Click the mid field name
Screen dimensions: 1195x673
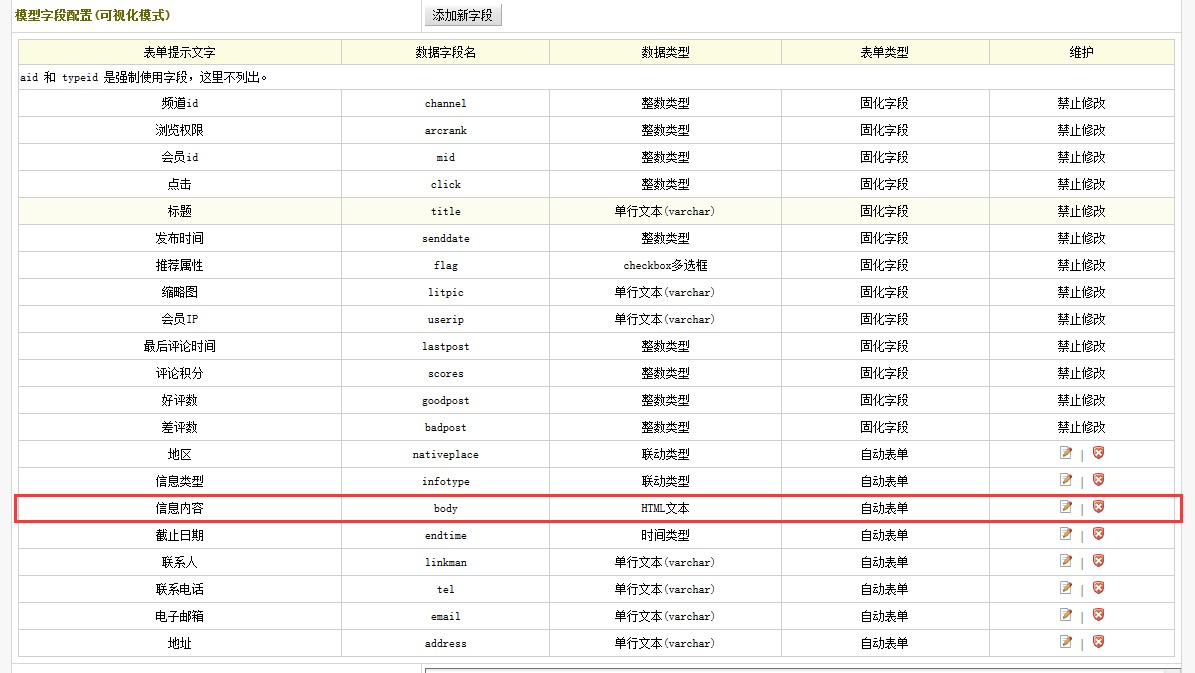coord(446,158)
